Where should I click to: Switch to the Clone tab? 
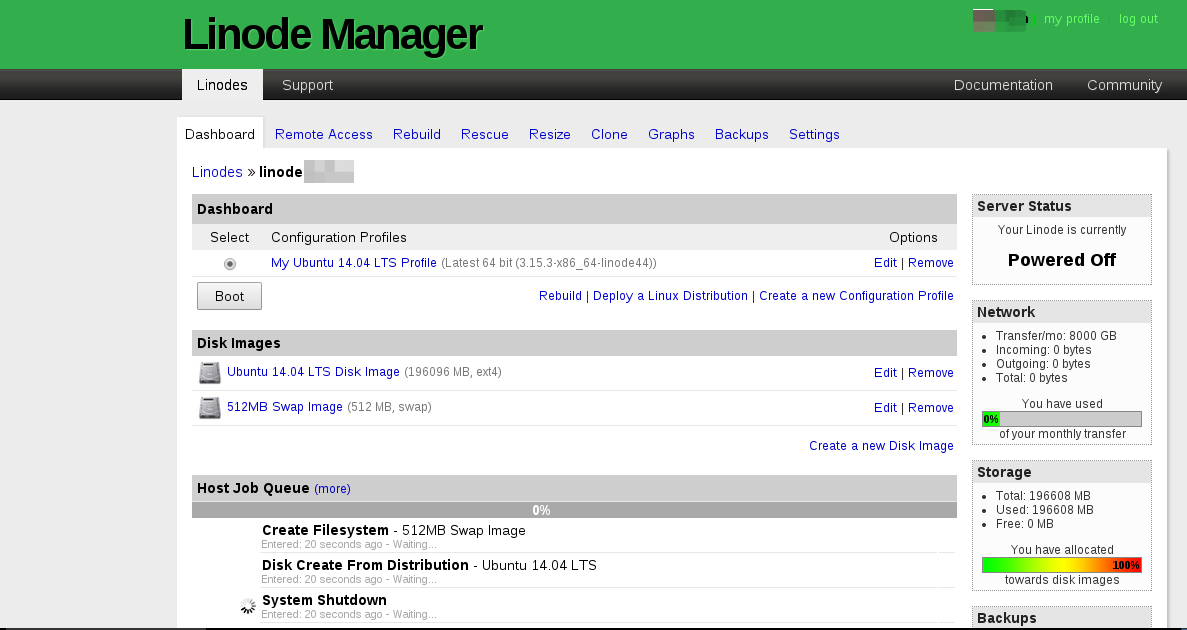click(609, 134)
